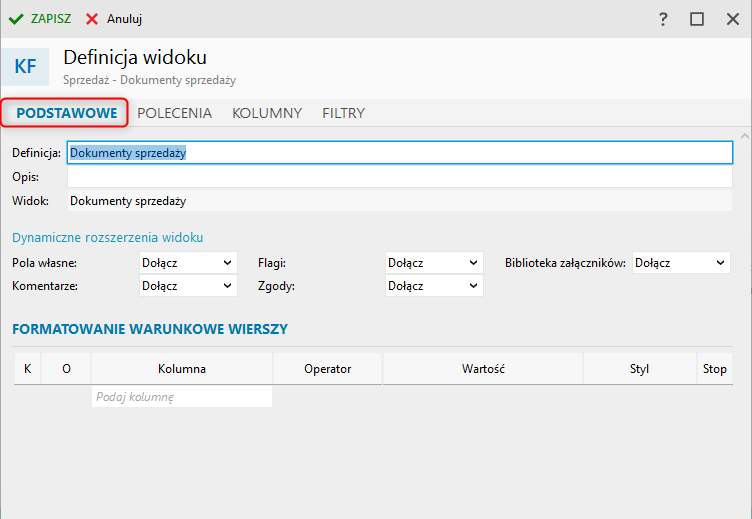
Task: Close the Definicja widoku window
Action: [x=731, y=19]
